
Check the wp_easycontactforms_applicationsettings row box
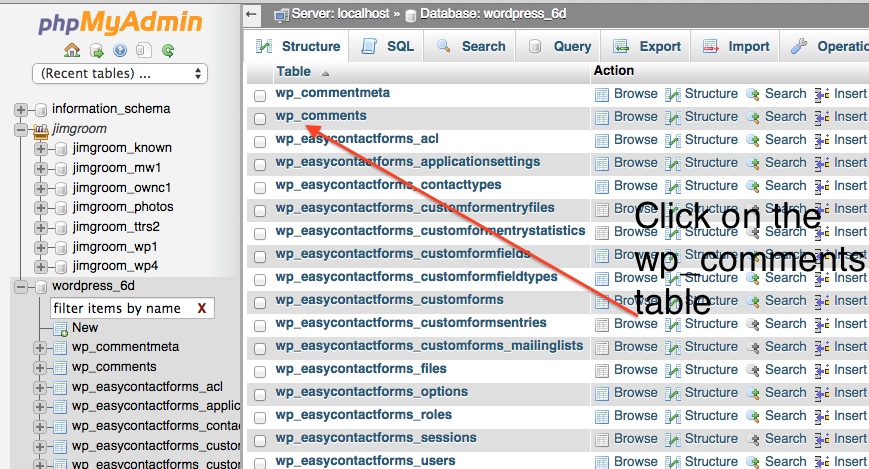(260, 164)
